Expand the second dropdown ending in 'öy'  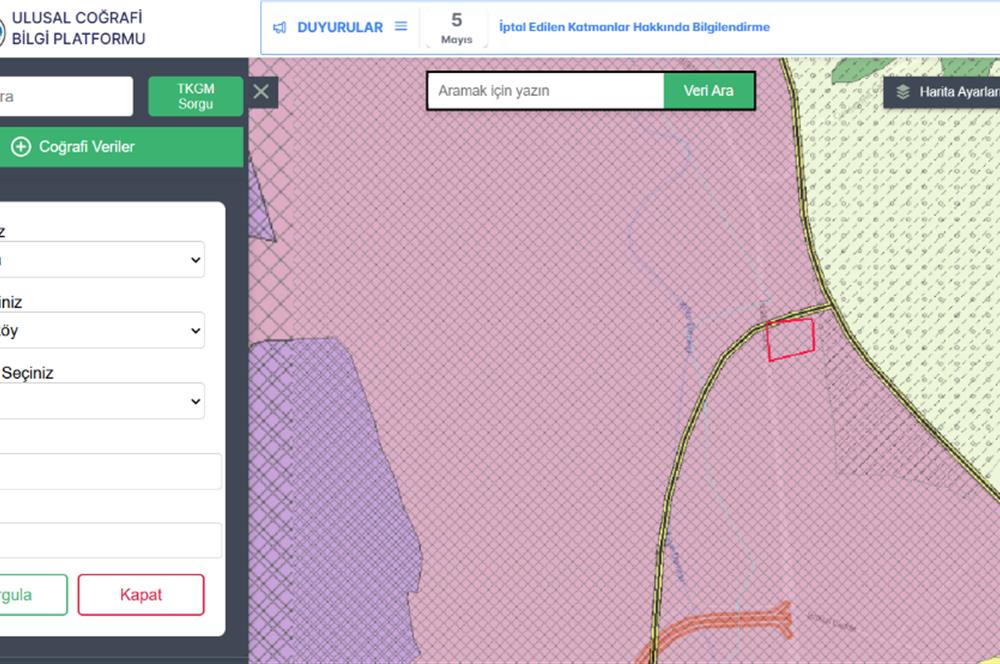[x=102, y=330]
